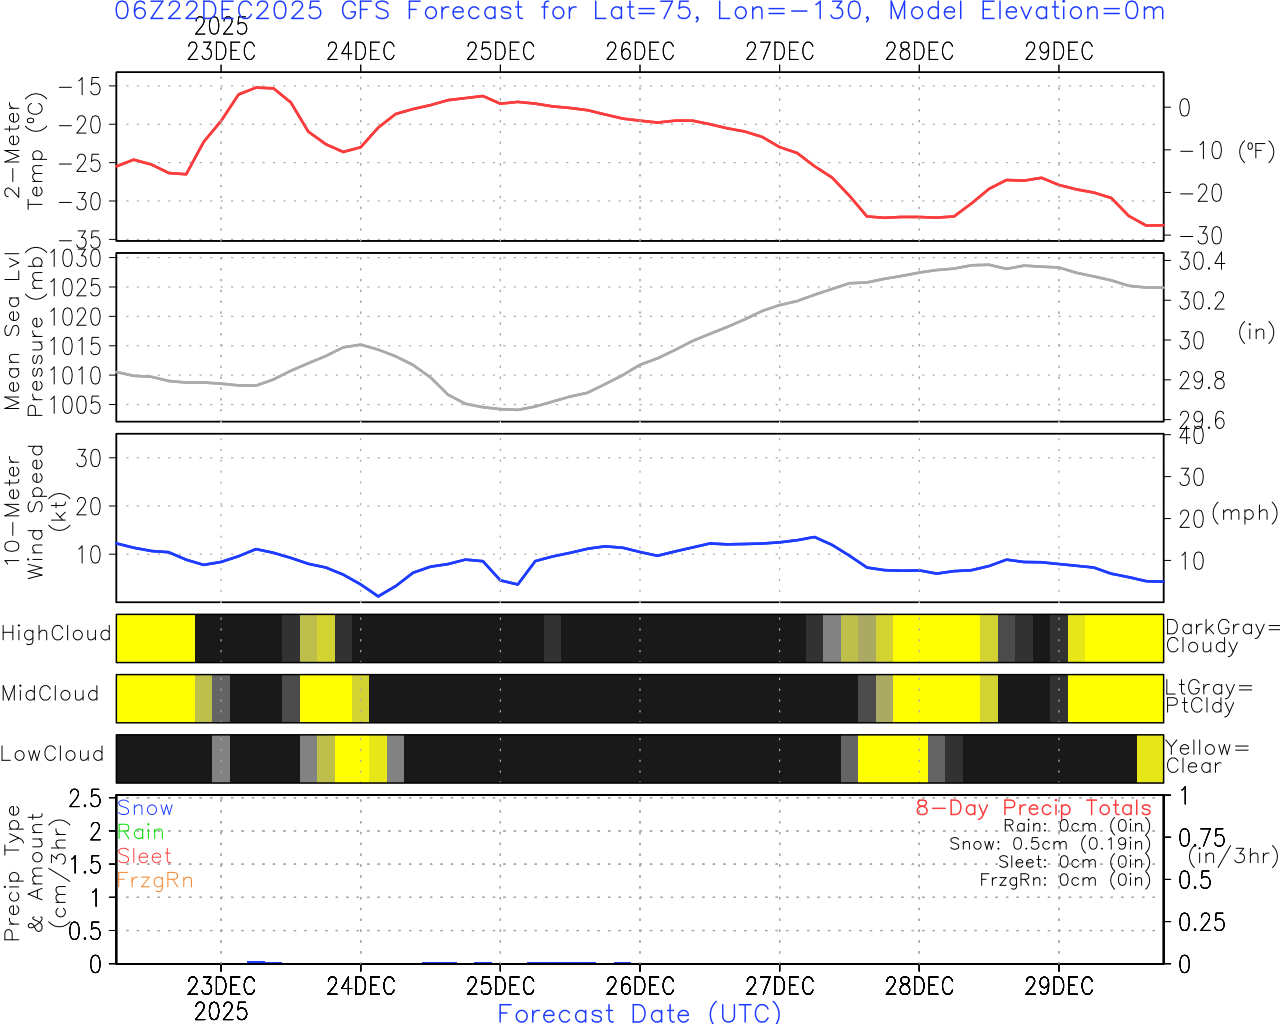This screenshot has width=1280, height=1024.
Task: Click the 'Mean Sea Lvl Pressure (mb)' axis label
Action: click(x=24, y=331)
